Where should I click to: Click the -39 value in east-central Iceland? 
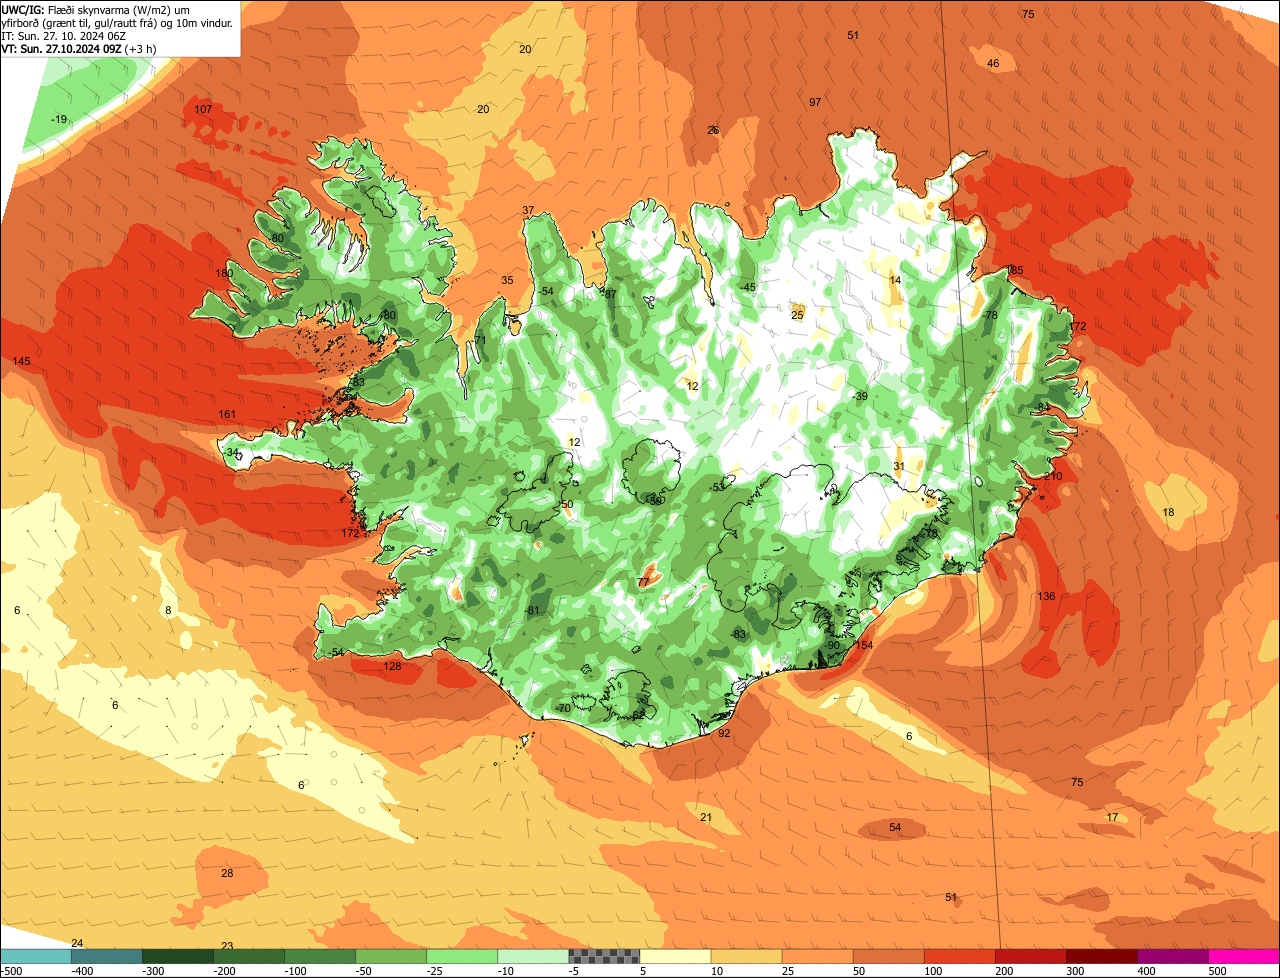859,397
